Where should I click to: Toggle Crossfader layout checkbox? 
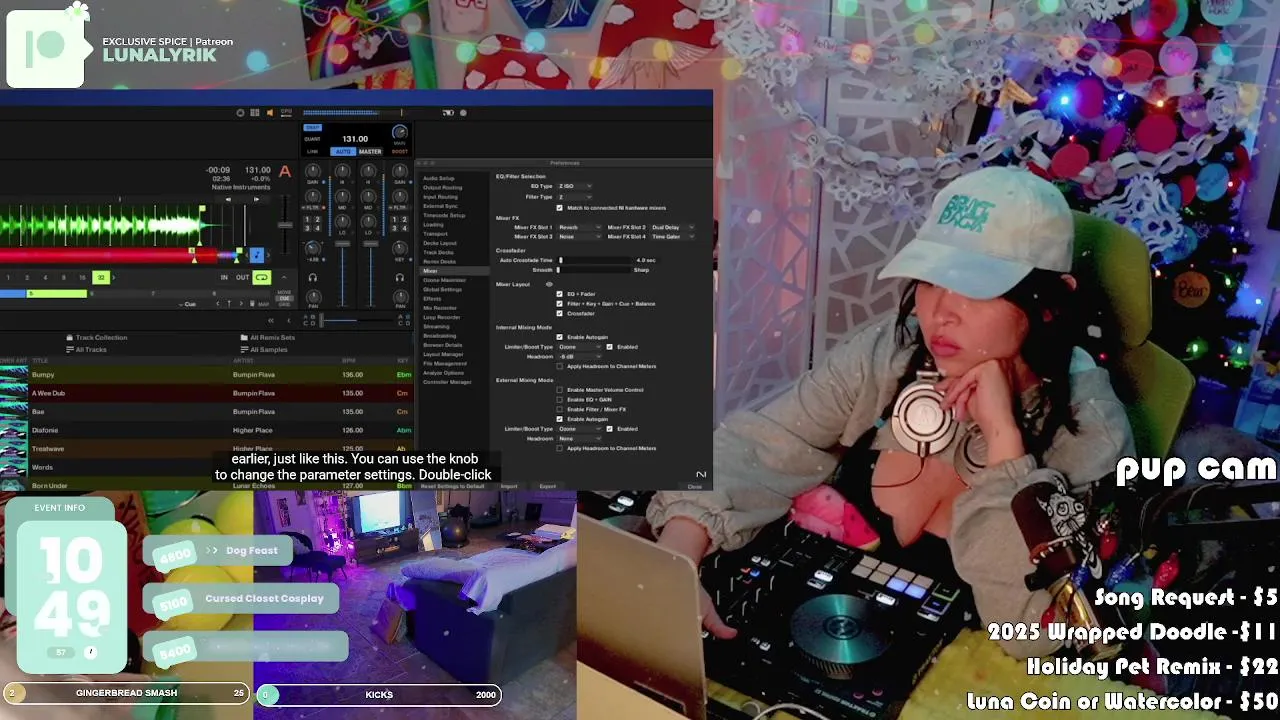point(559,313)
